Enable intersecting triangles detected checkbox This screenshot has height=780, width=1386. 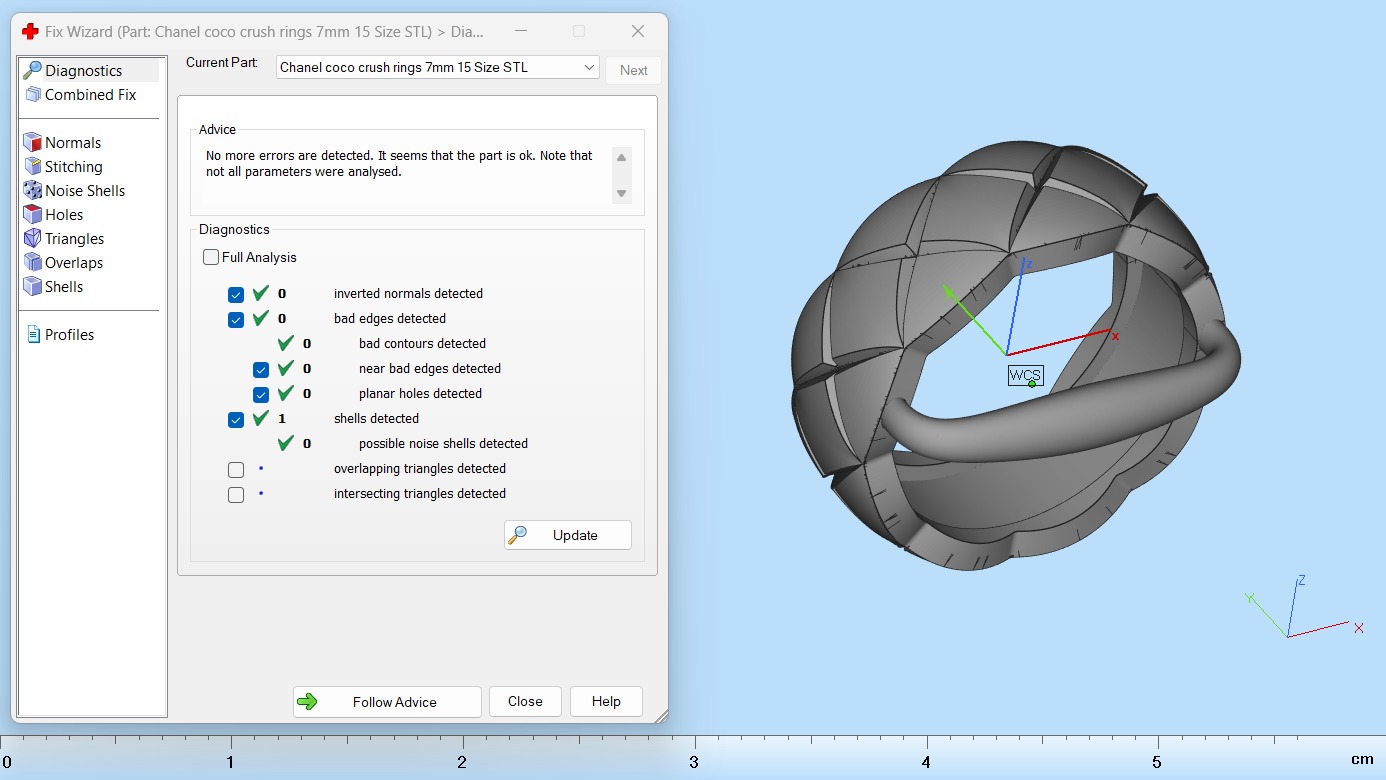point(236,495)
